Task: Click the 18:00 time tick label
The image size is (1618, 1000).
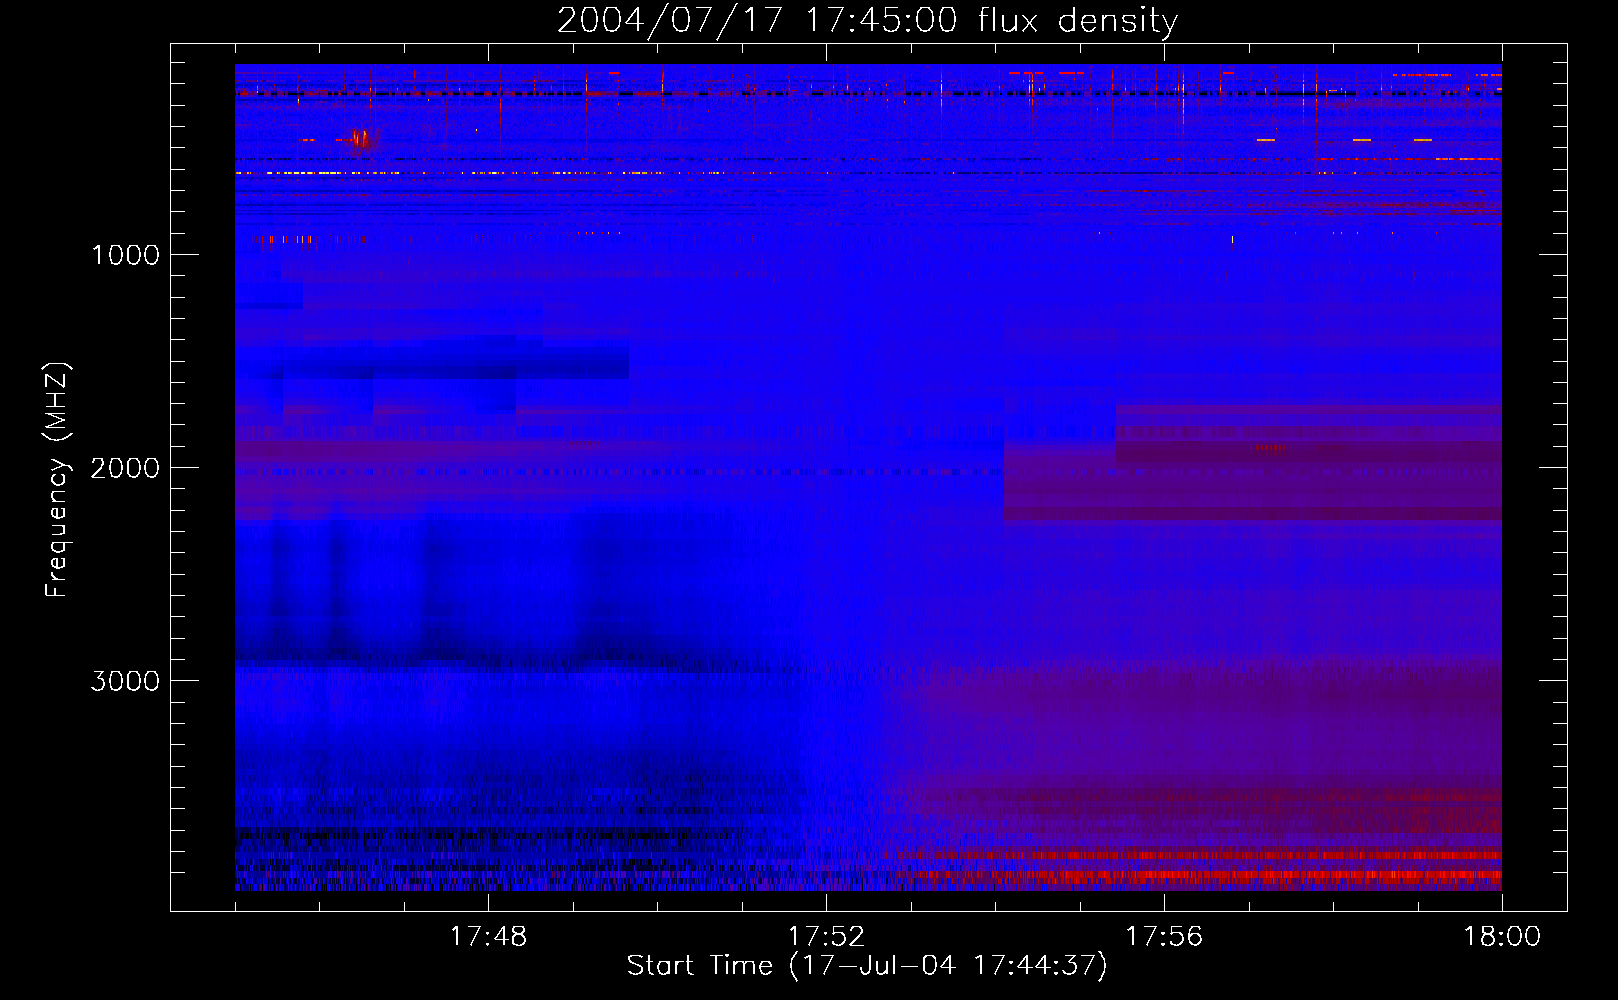Action: 1502,937
